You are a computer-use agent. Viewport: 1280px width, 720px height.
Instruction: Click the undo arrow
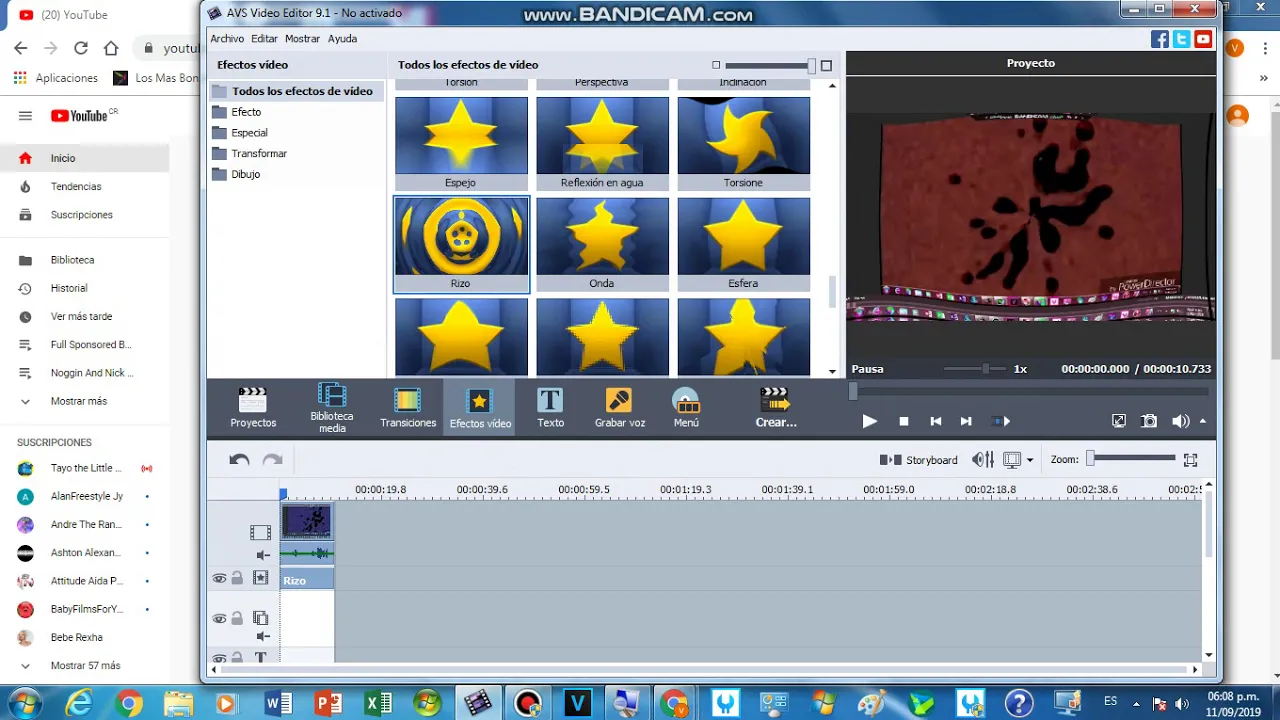[239, 460]
